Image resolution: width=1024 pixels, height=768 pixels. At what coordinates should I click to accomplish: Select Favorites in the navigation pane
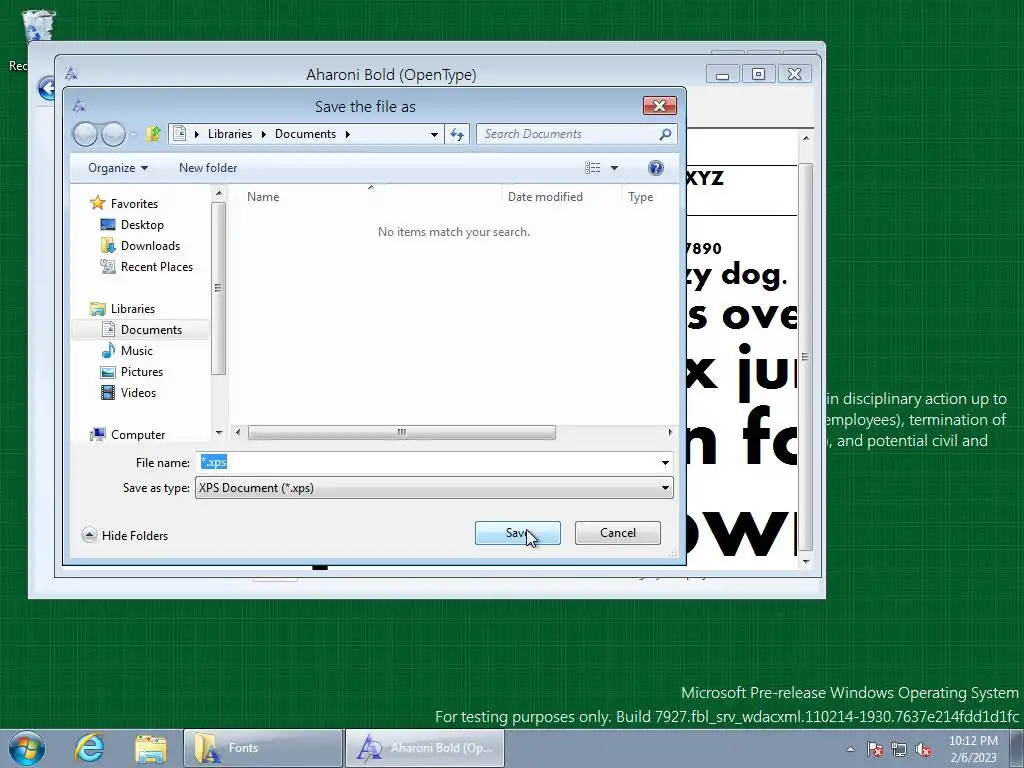click(134, 204)
